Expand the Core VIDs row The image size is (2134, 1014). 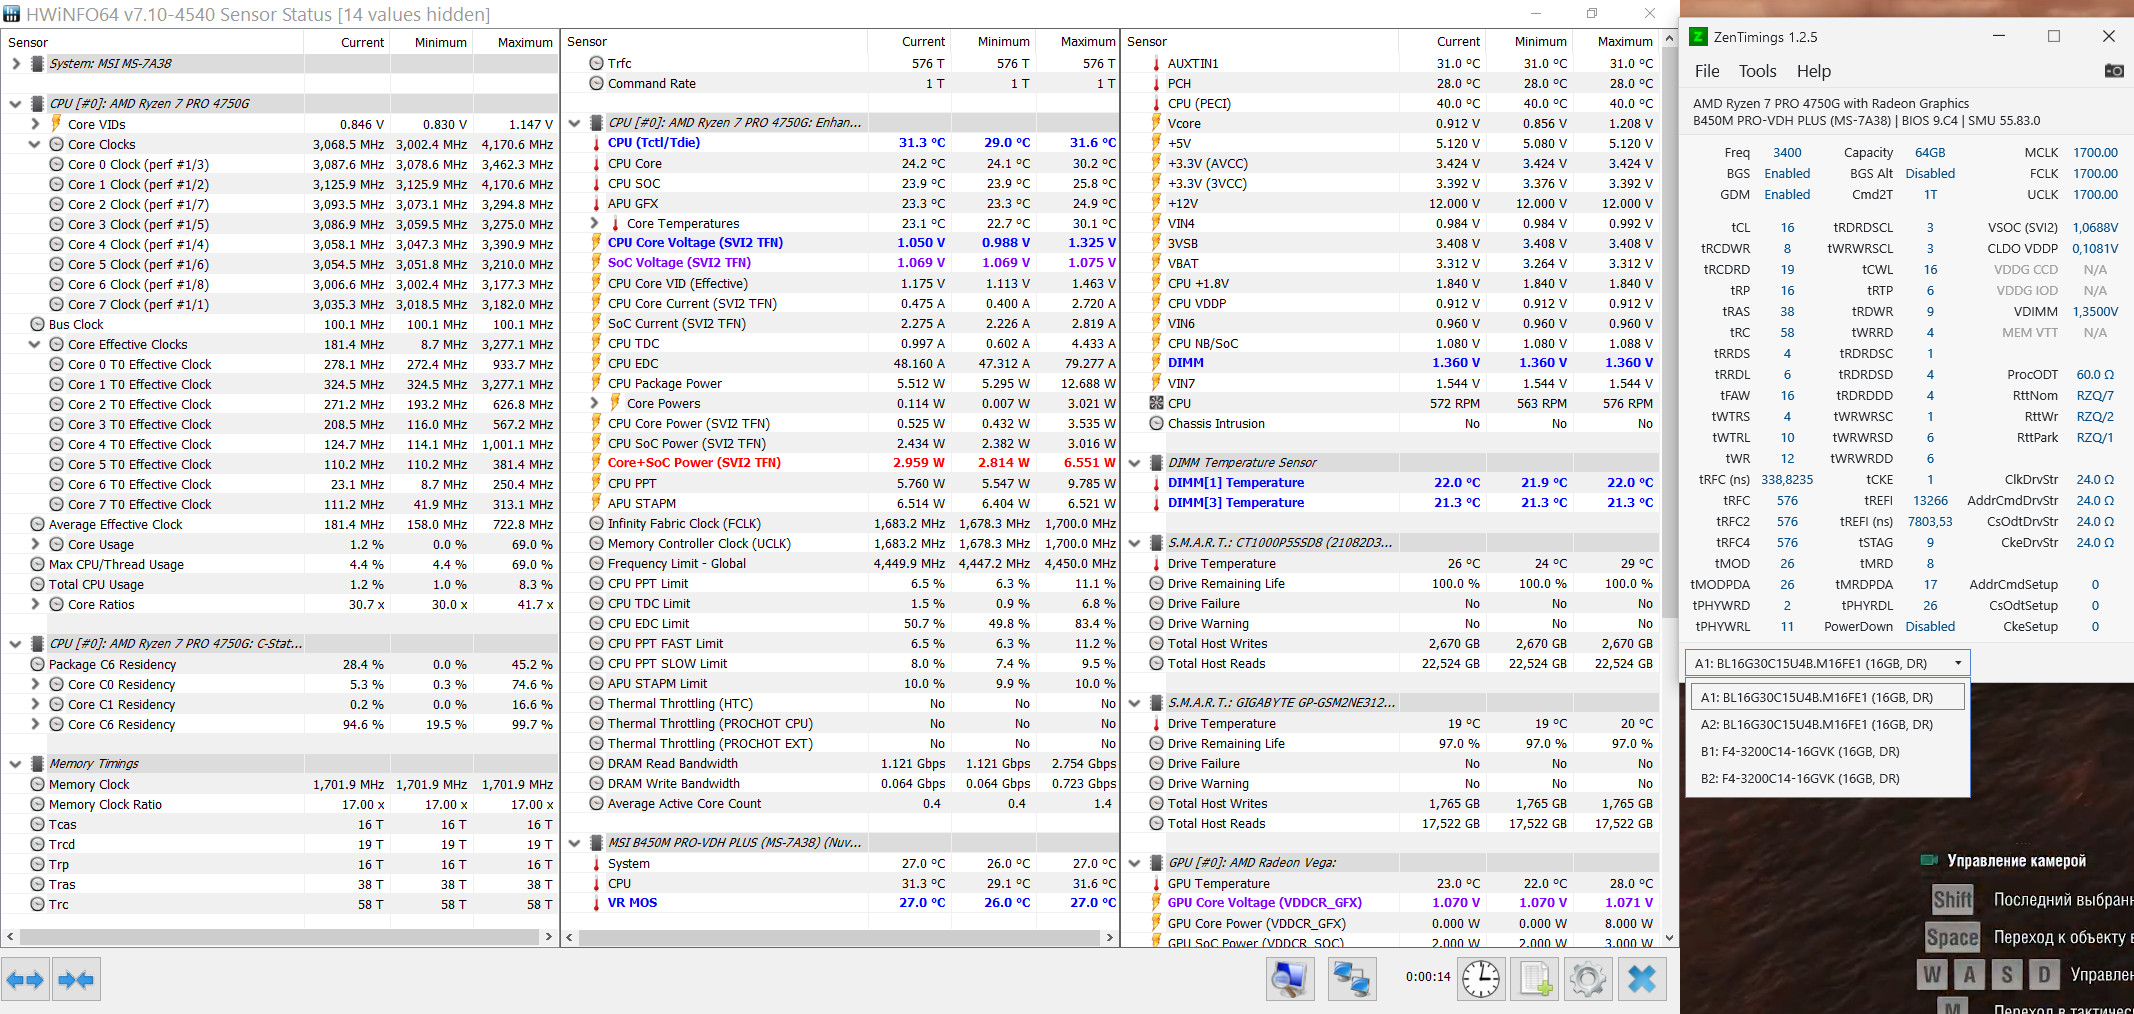tap(35, 124)
